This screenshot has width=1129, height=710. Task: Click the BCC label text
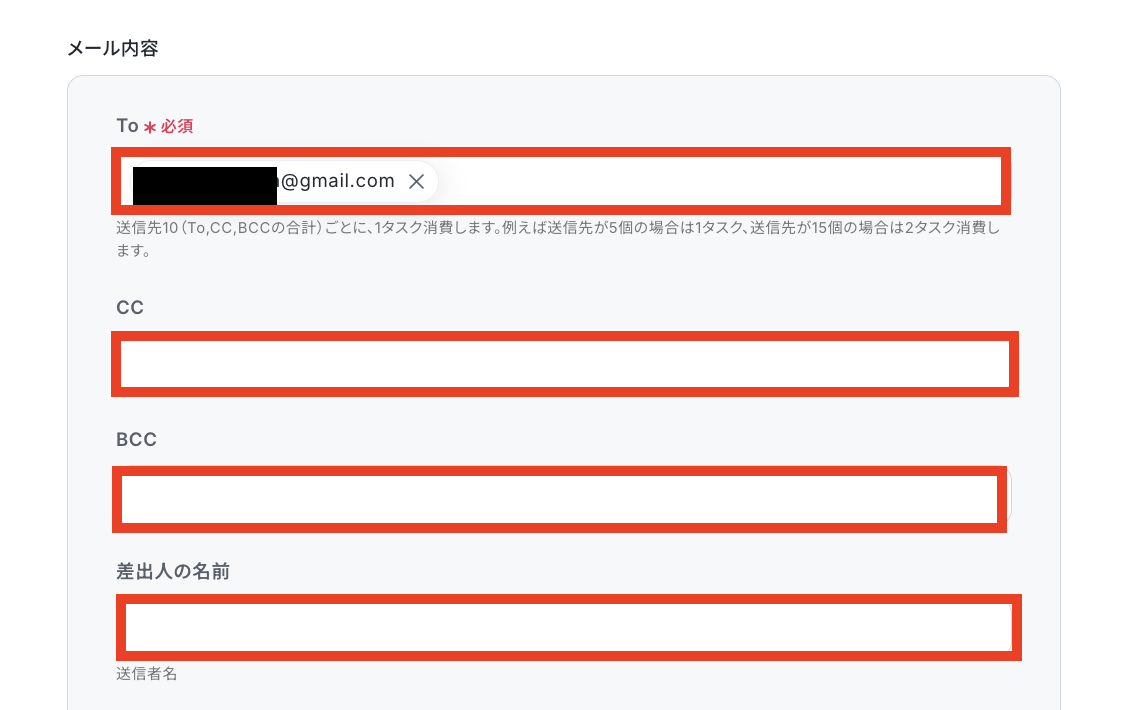[x=136, y=439]
